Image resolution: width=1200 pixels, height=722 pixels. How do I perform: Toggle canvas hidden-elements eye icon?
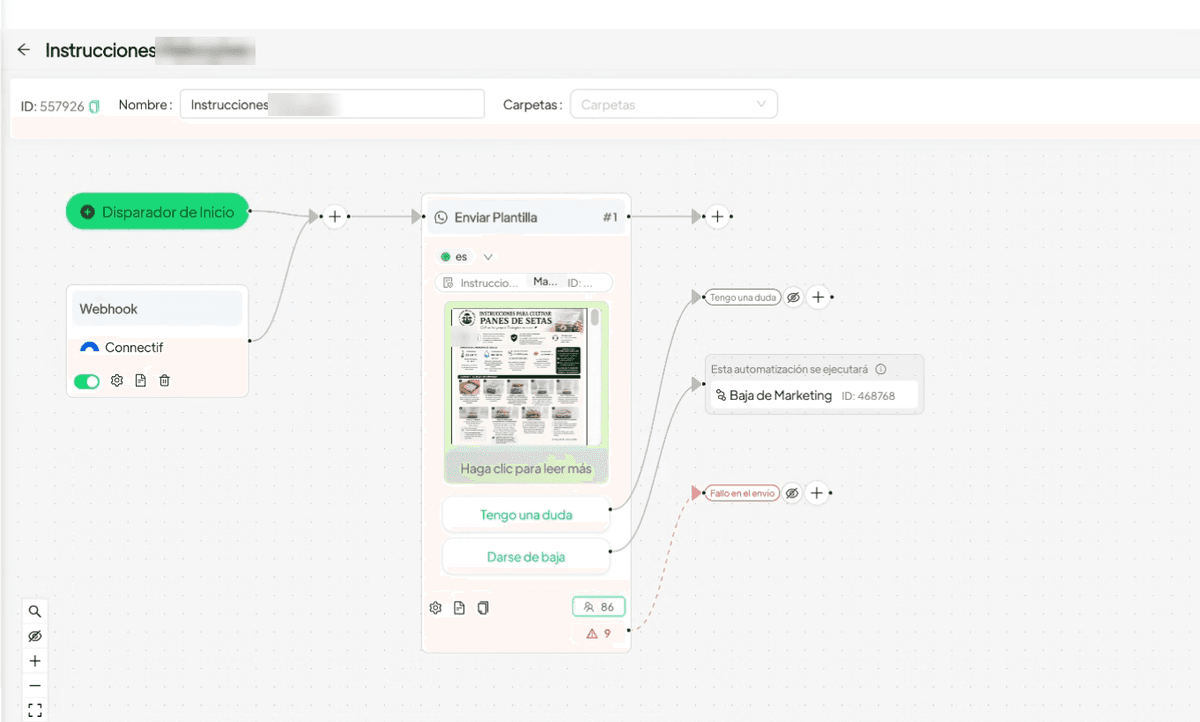point(35,637)
